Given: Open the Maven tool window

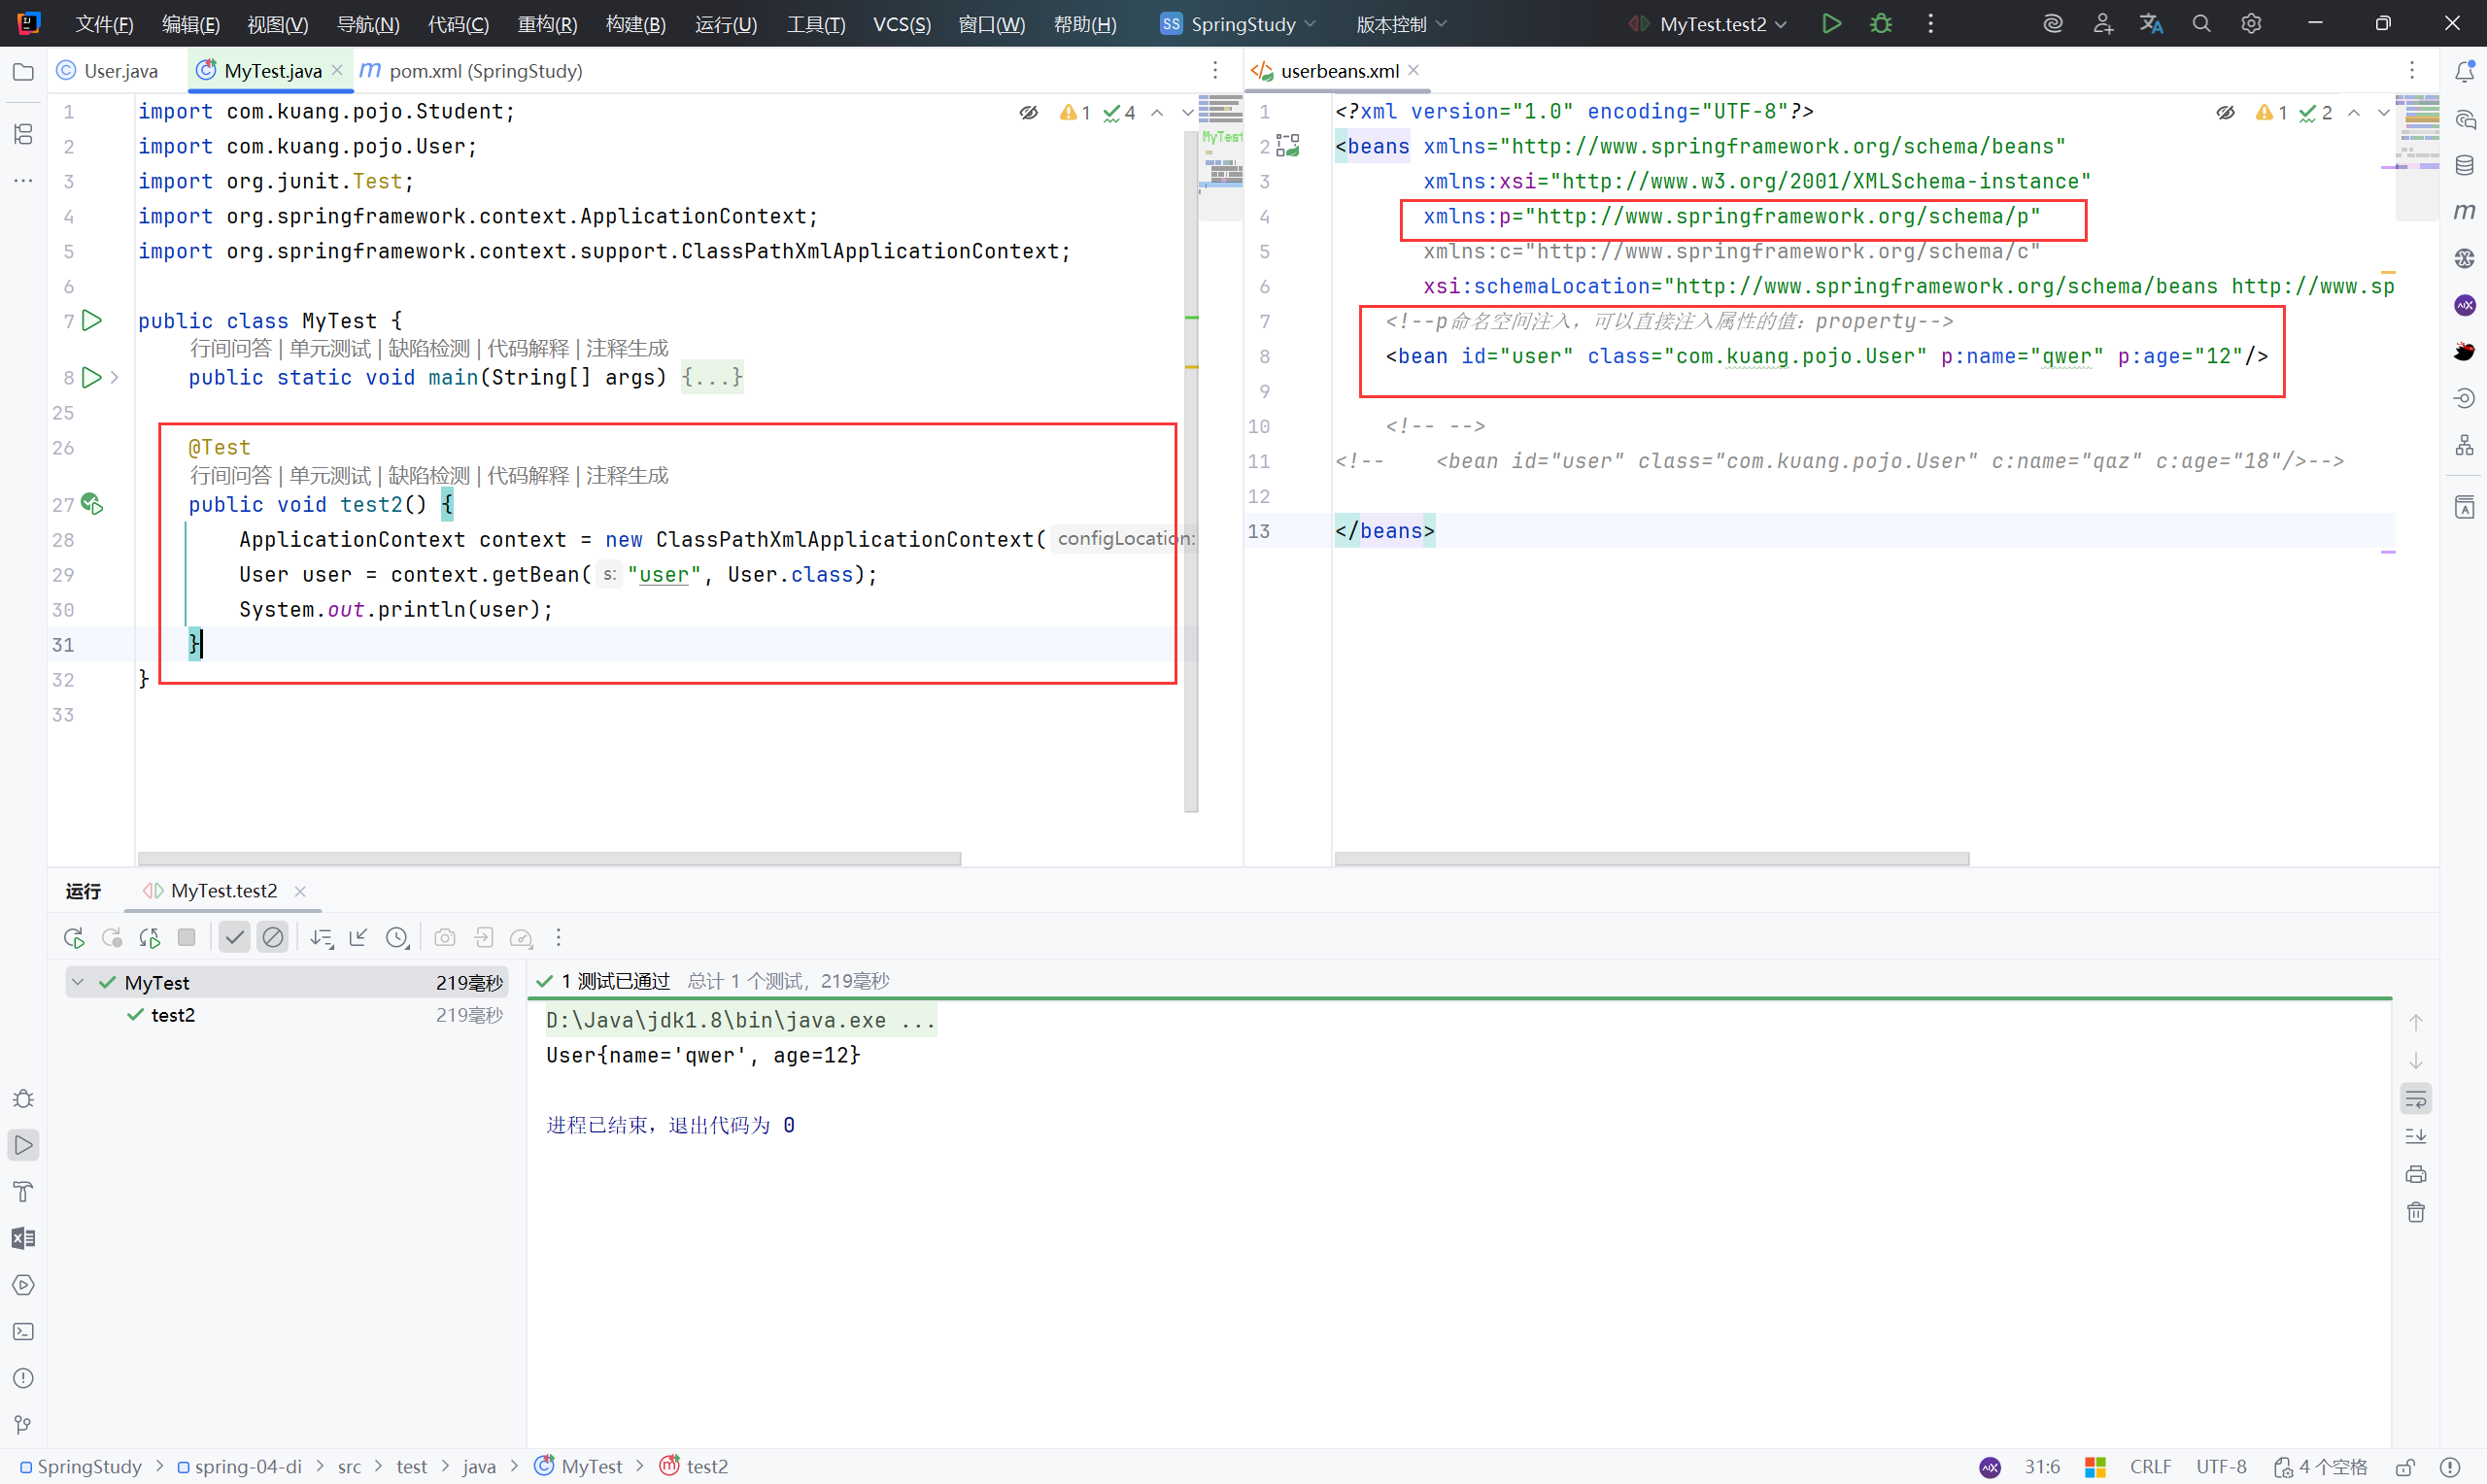Looking at the screenshot, I should click(x=2464, y=212).
